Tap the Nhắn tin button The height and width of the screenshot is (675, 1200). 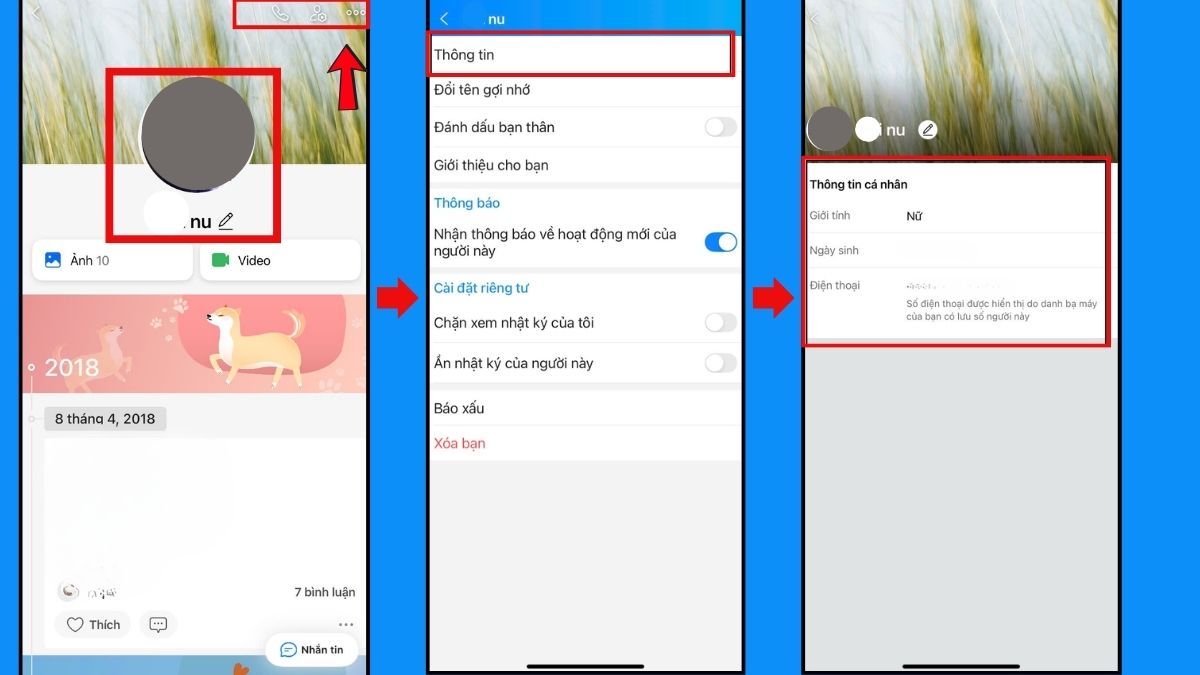(311, 649)
